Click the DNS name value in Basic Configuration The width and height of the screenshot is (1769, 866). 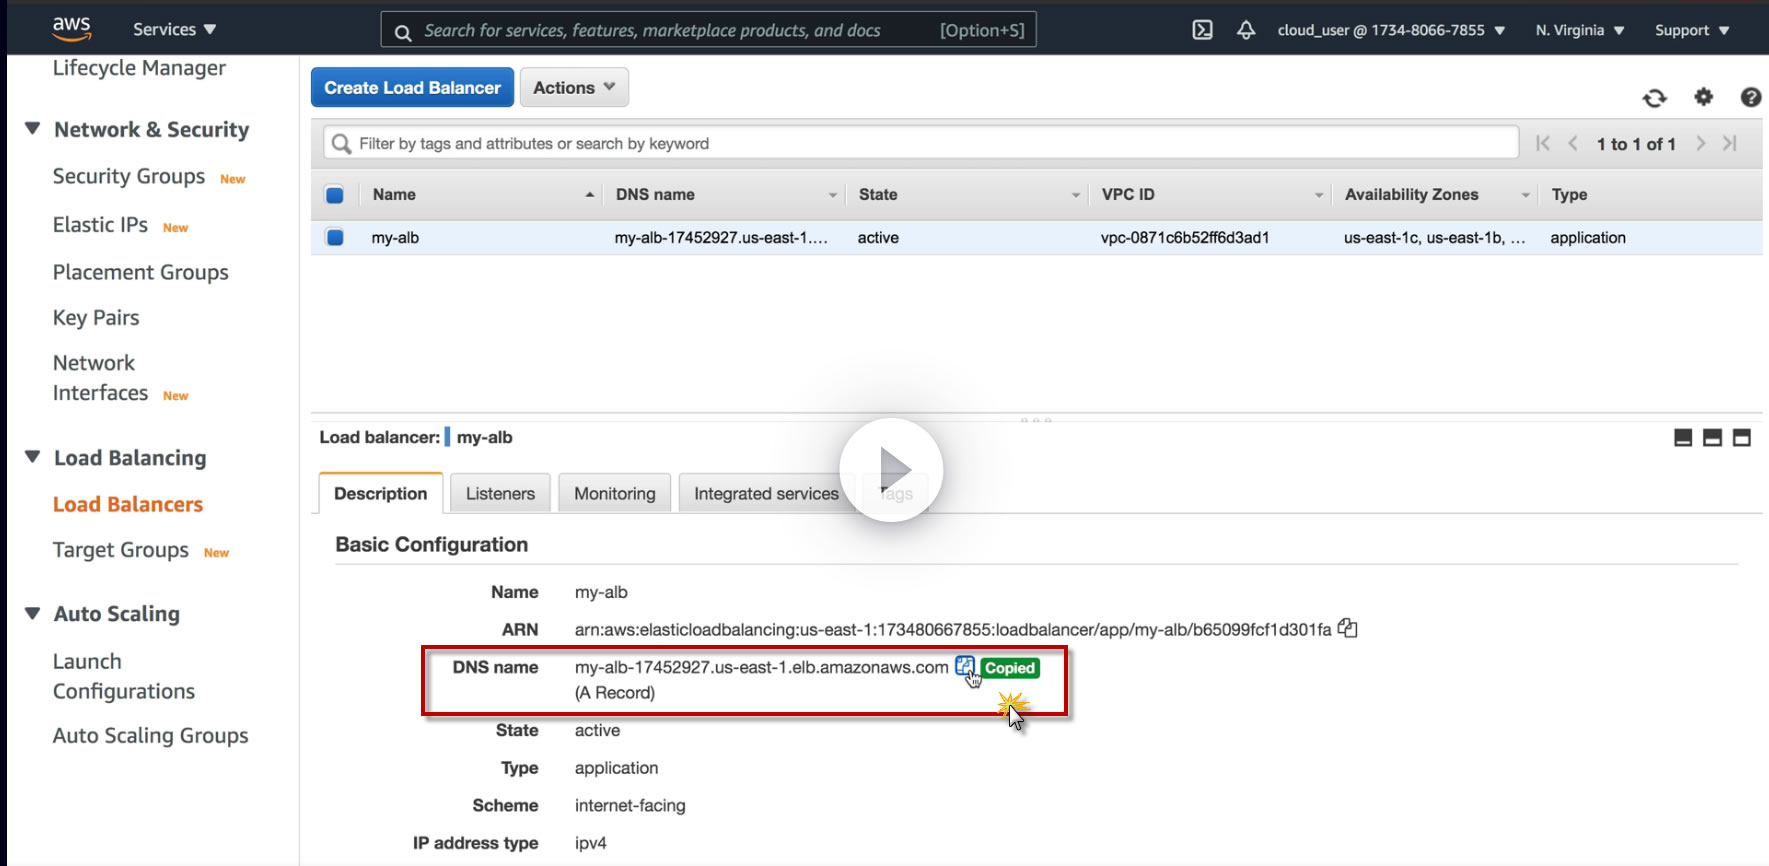coord(761,667)
